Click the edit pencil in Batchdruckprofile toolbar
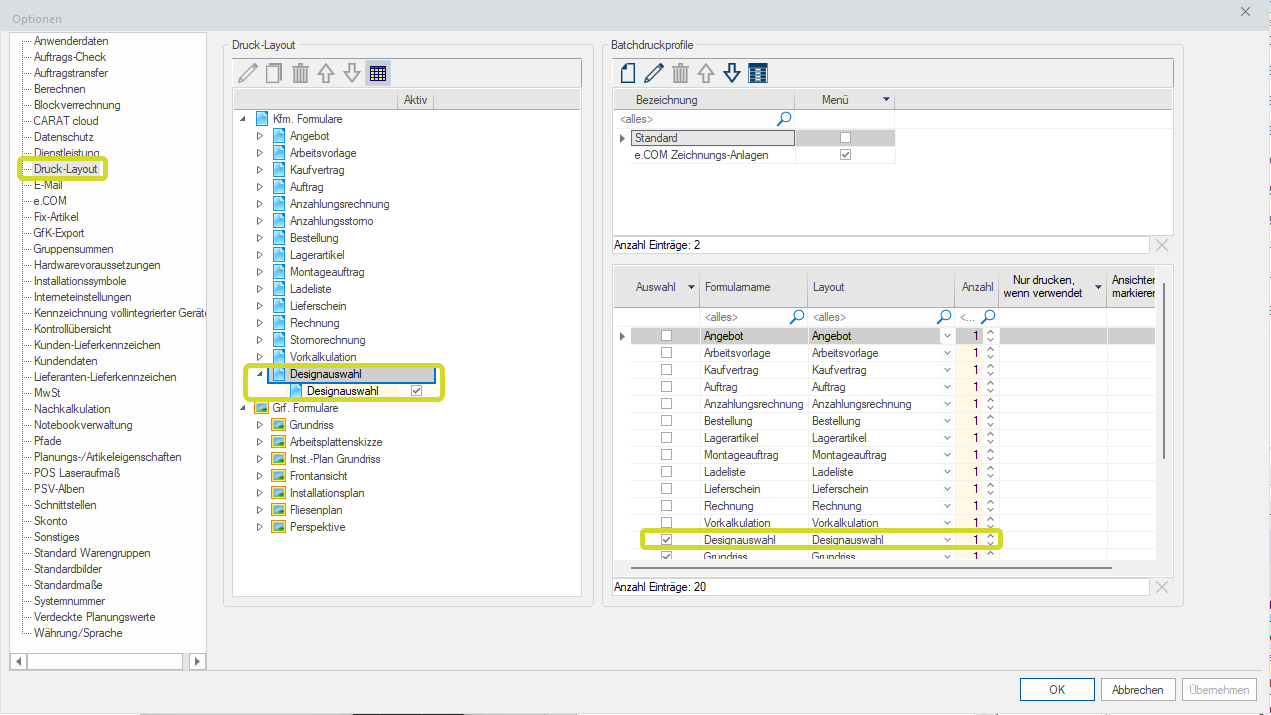The height and width of the screenshot is (715, 1271). click(654, 73)
